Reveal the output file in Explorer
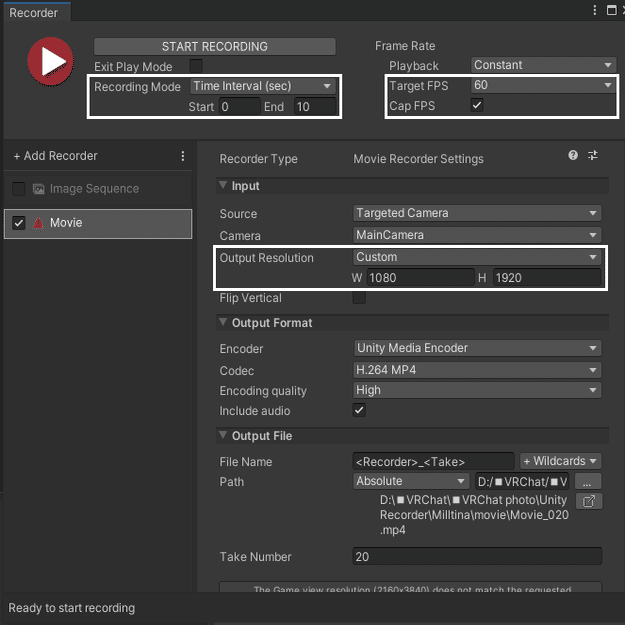This screenshot has height=625, width=625. [x=589, y=501]
